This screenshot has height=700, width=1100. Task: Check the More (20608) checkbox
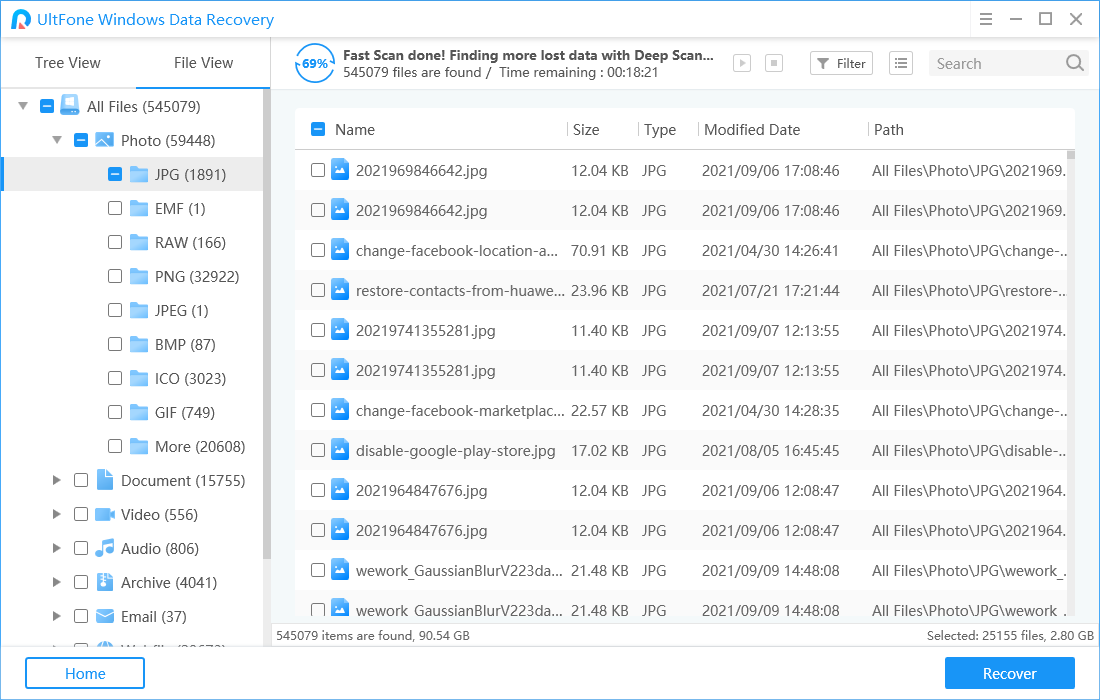115,446
